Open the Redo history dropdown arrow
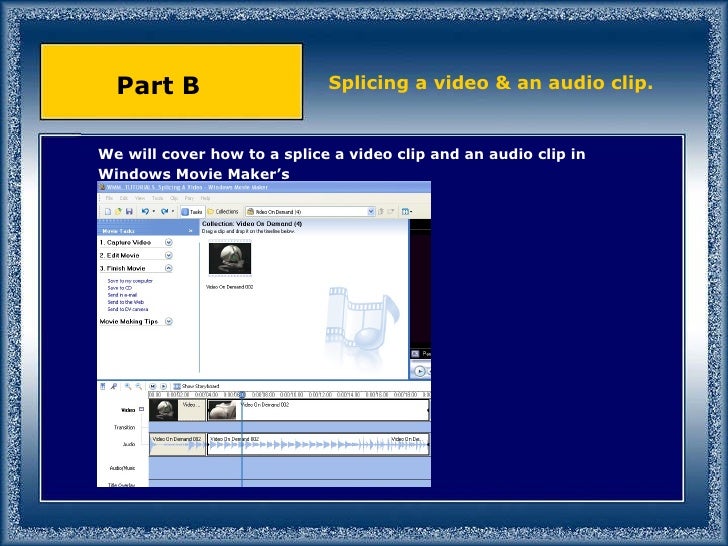 pos(173,212)
